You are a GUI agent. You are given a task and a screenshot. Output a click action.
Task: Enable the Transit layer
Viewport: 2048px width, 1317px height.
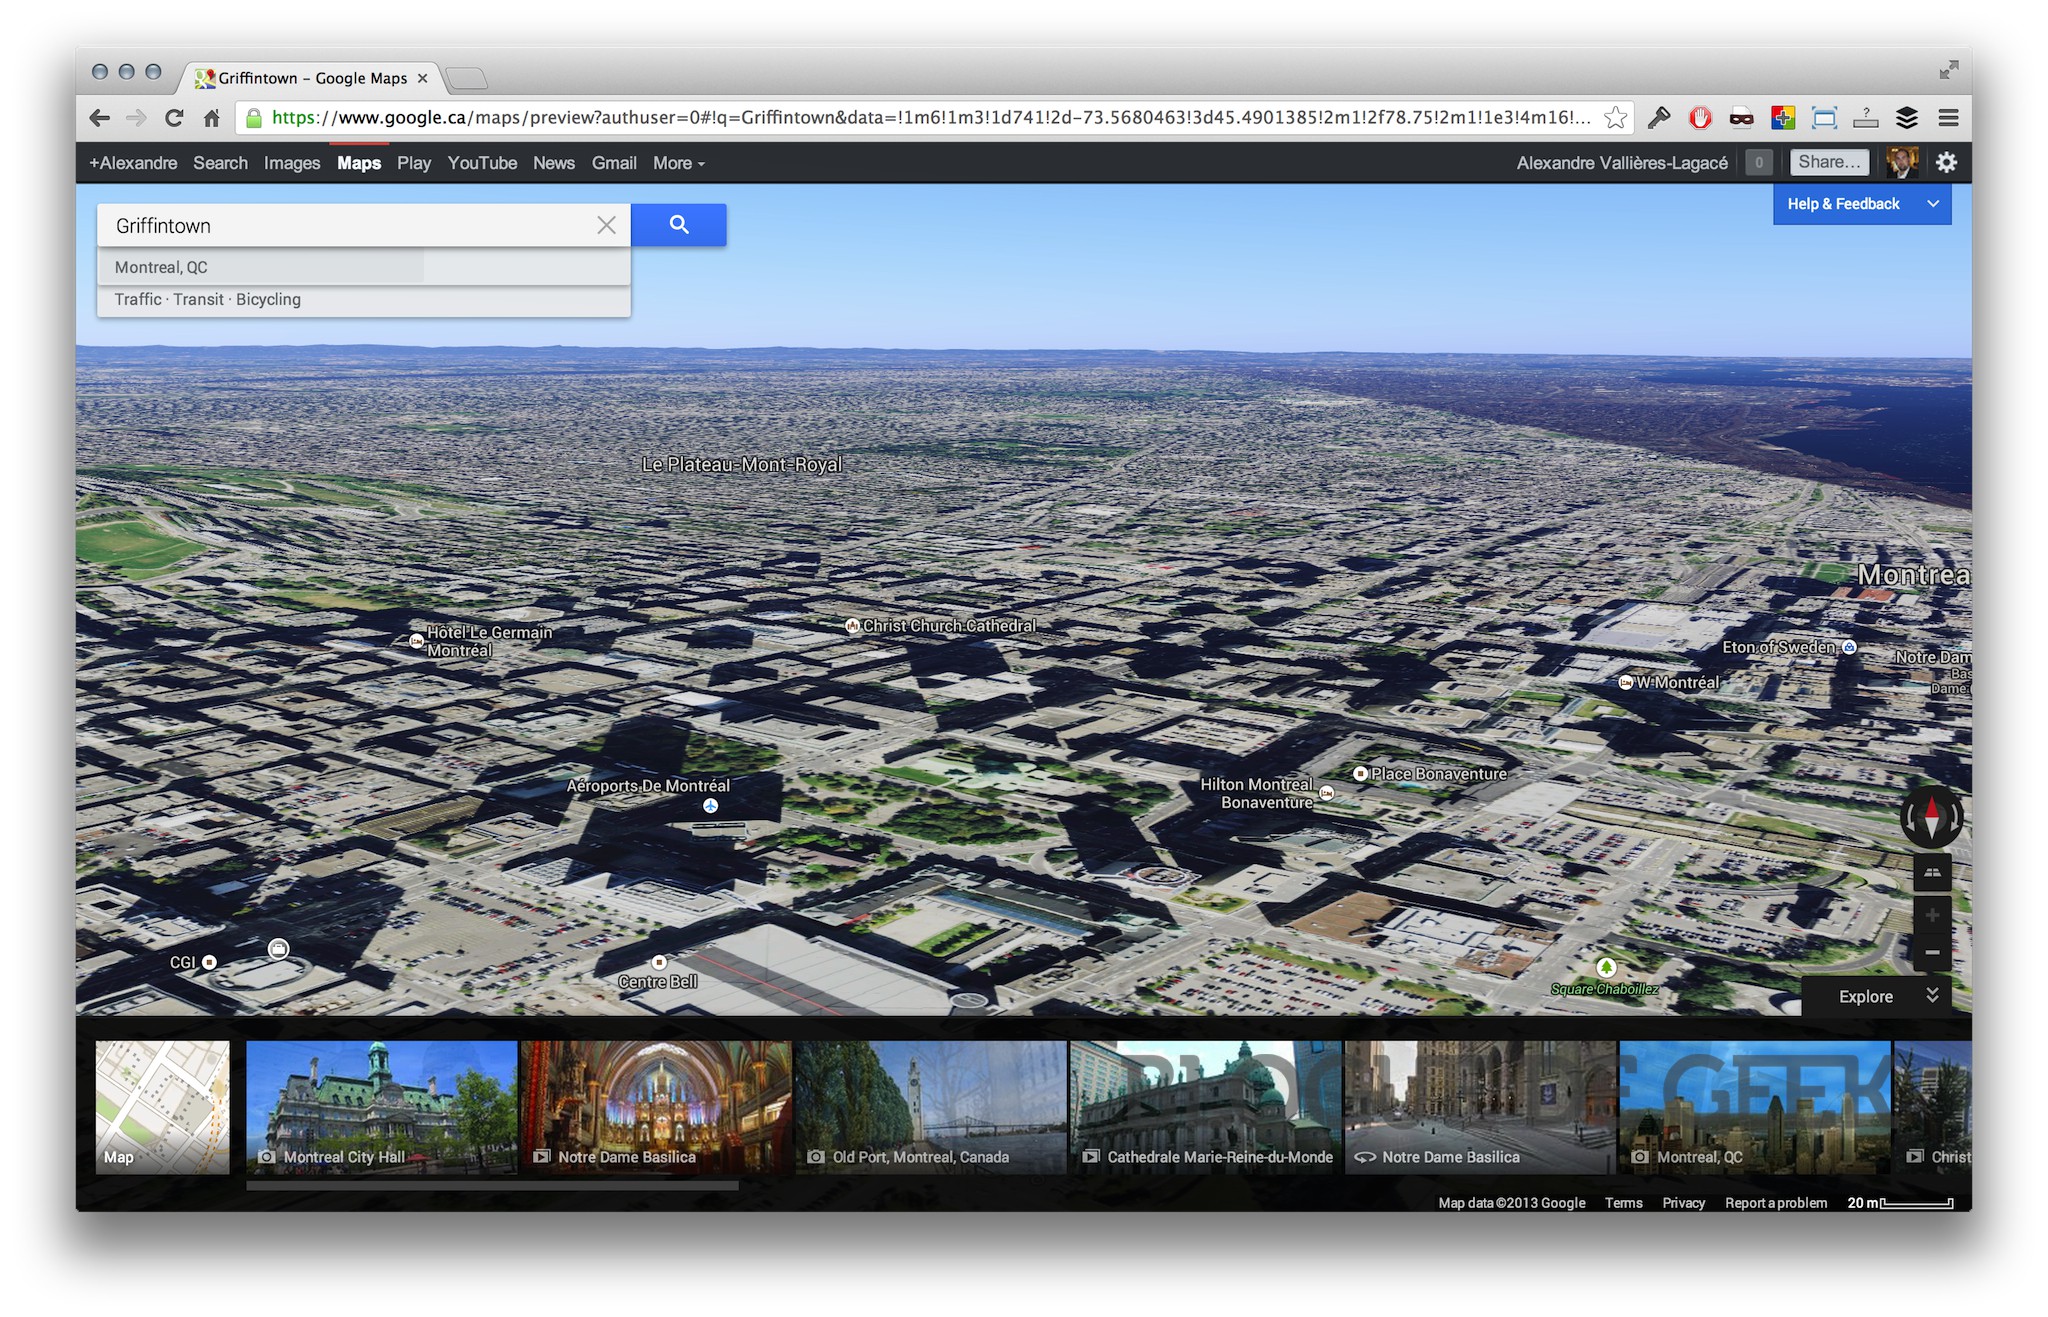pyautogui.click(x=198, y=299)
